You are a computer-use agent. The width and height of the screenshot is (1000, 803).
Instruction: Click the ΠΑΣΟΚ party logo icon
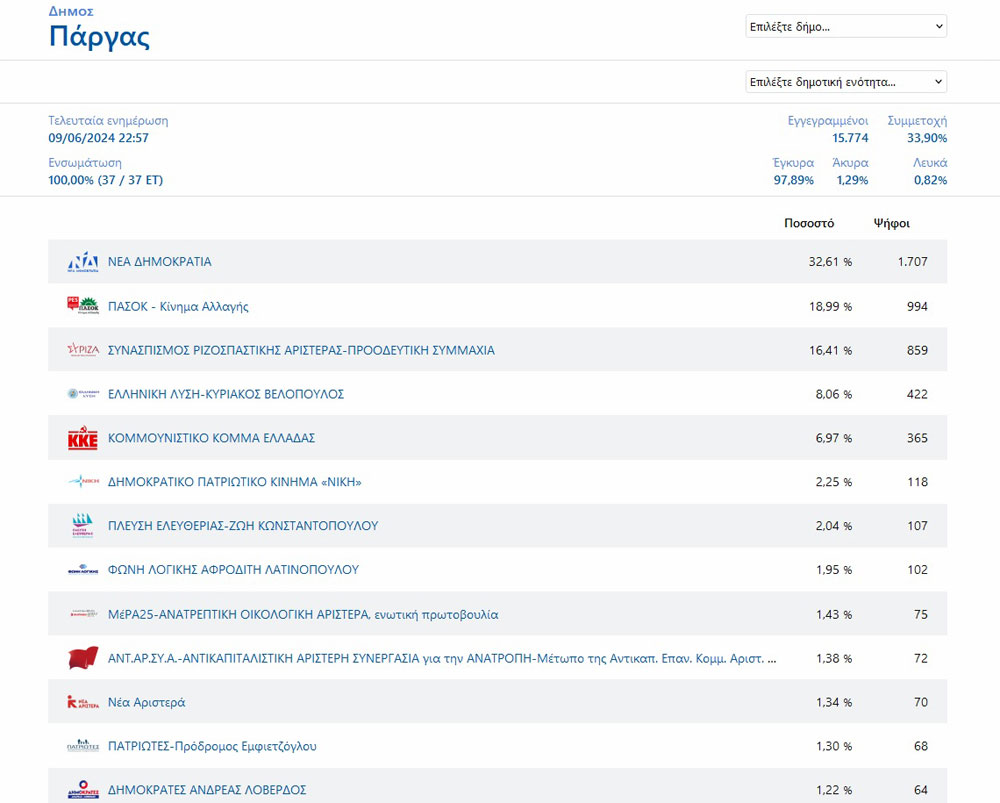point(82,306)
